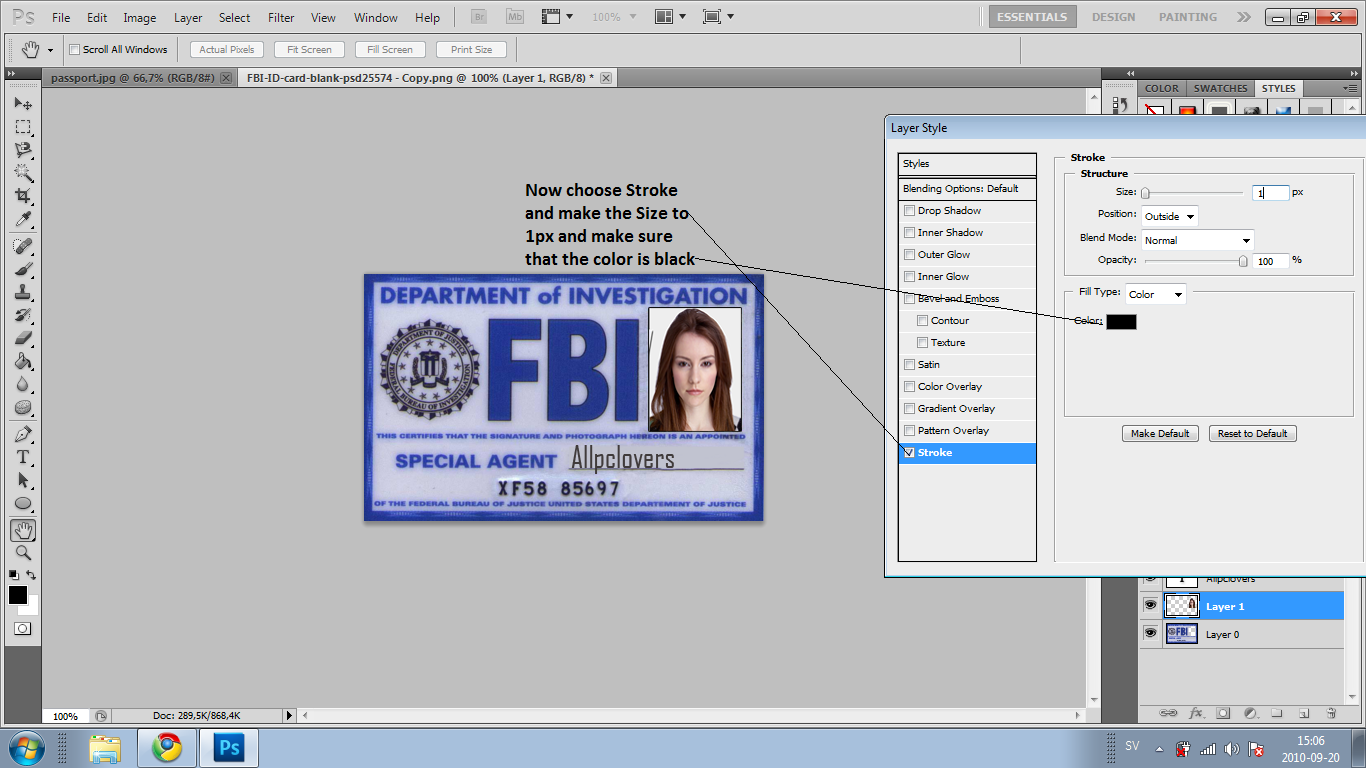This screenshot has width=1366, height=768.
Task: Select the Lasso tool
Action: 22,150
